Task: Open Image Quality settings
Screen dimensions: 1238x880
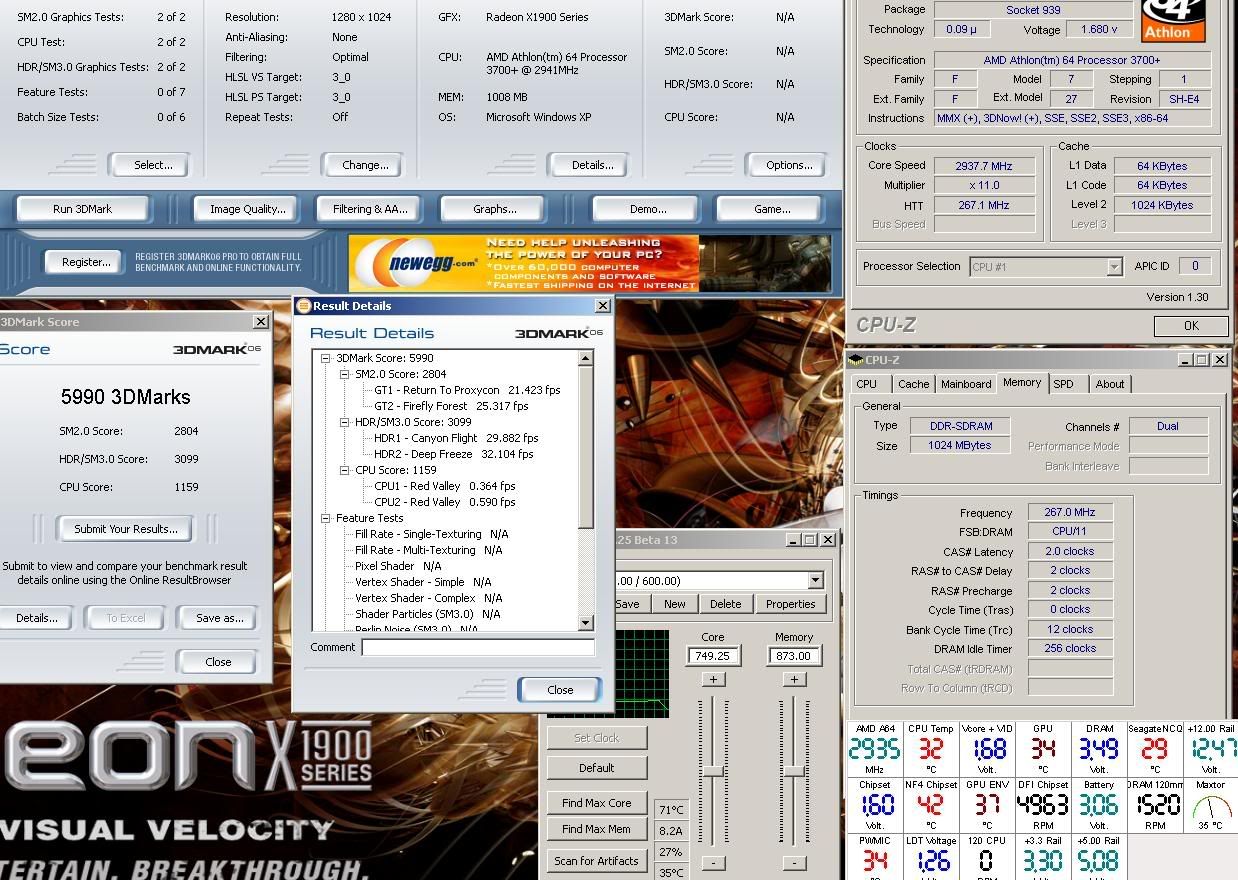Action: 248,209
